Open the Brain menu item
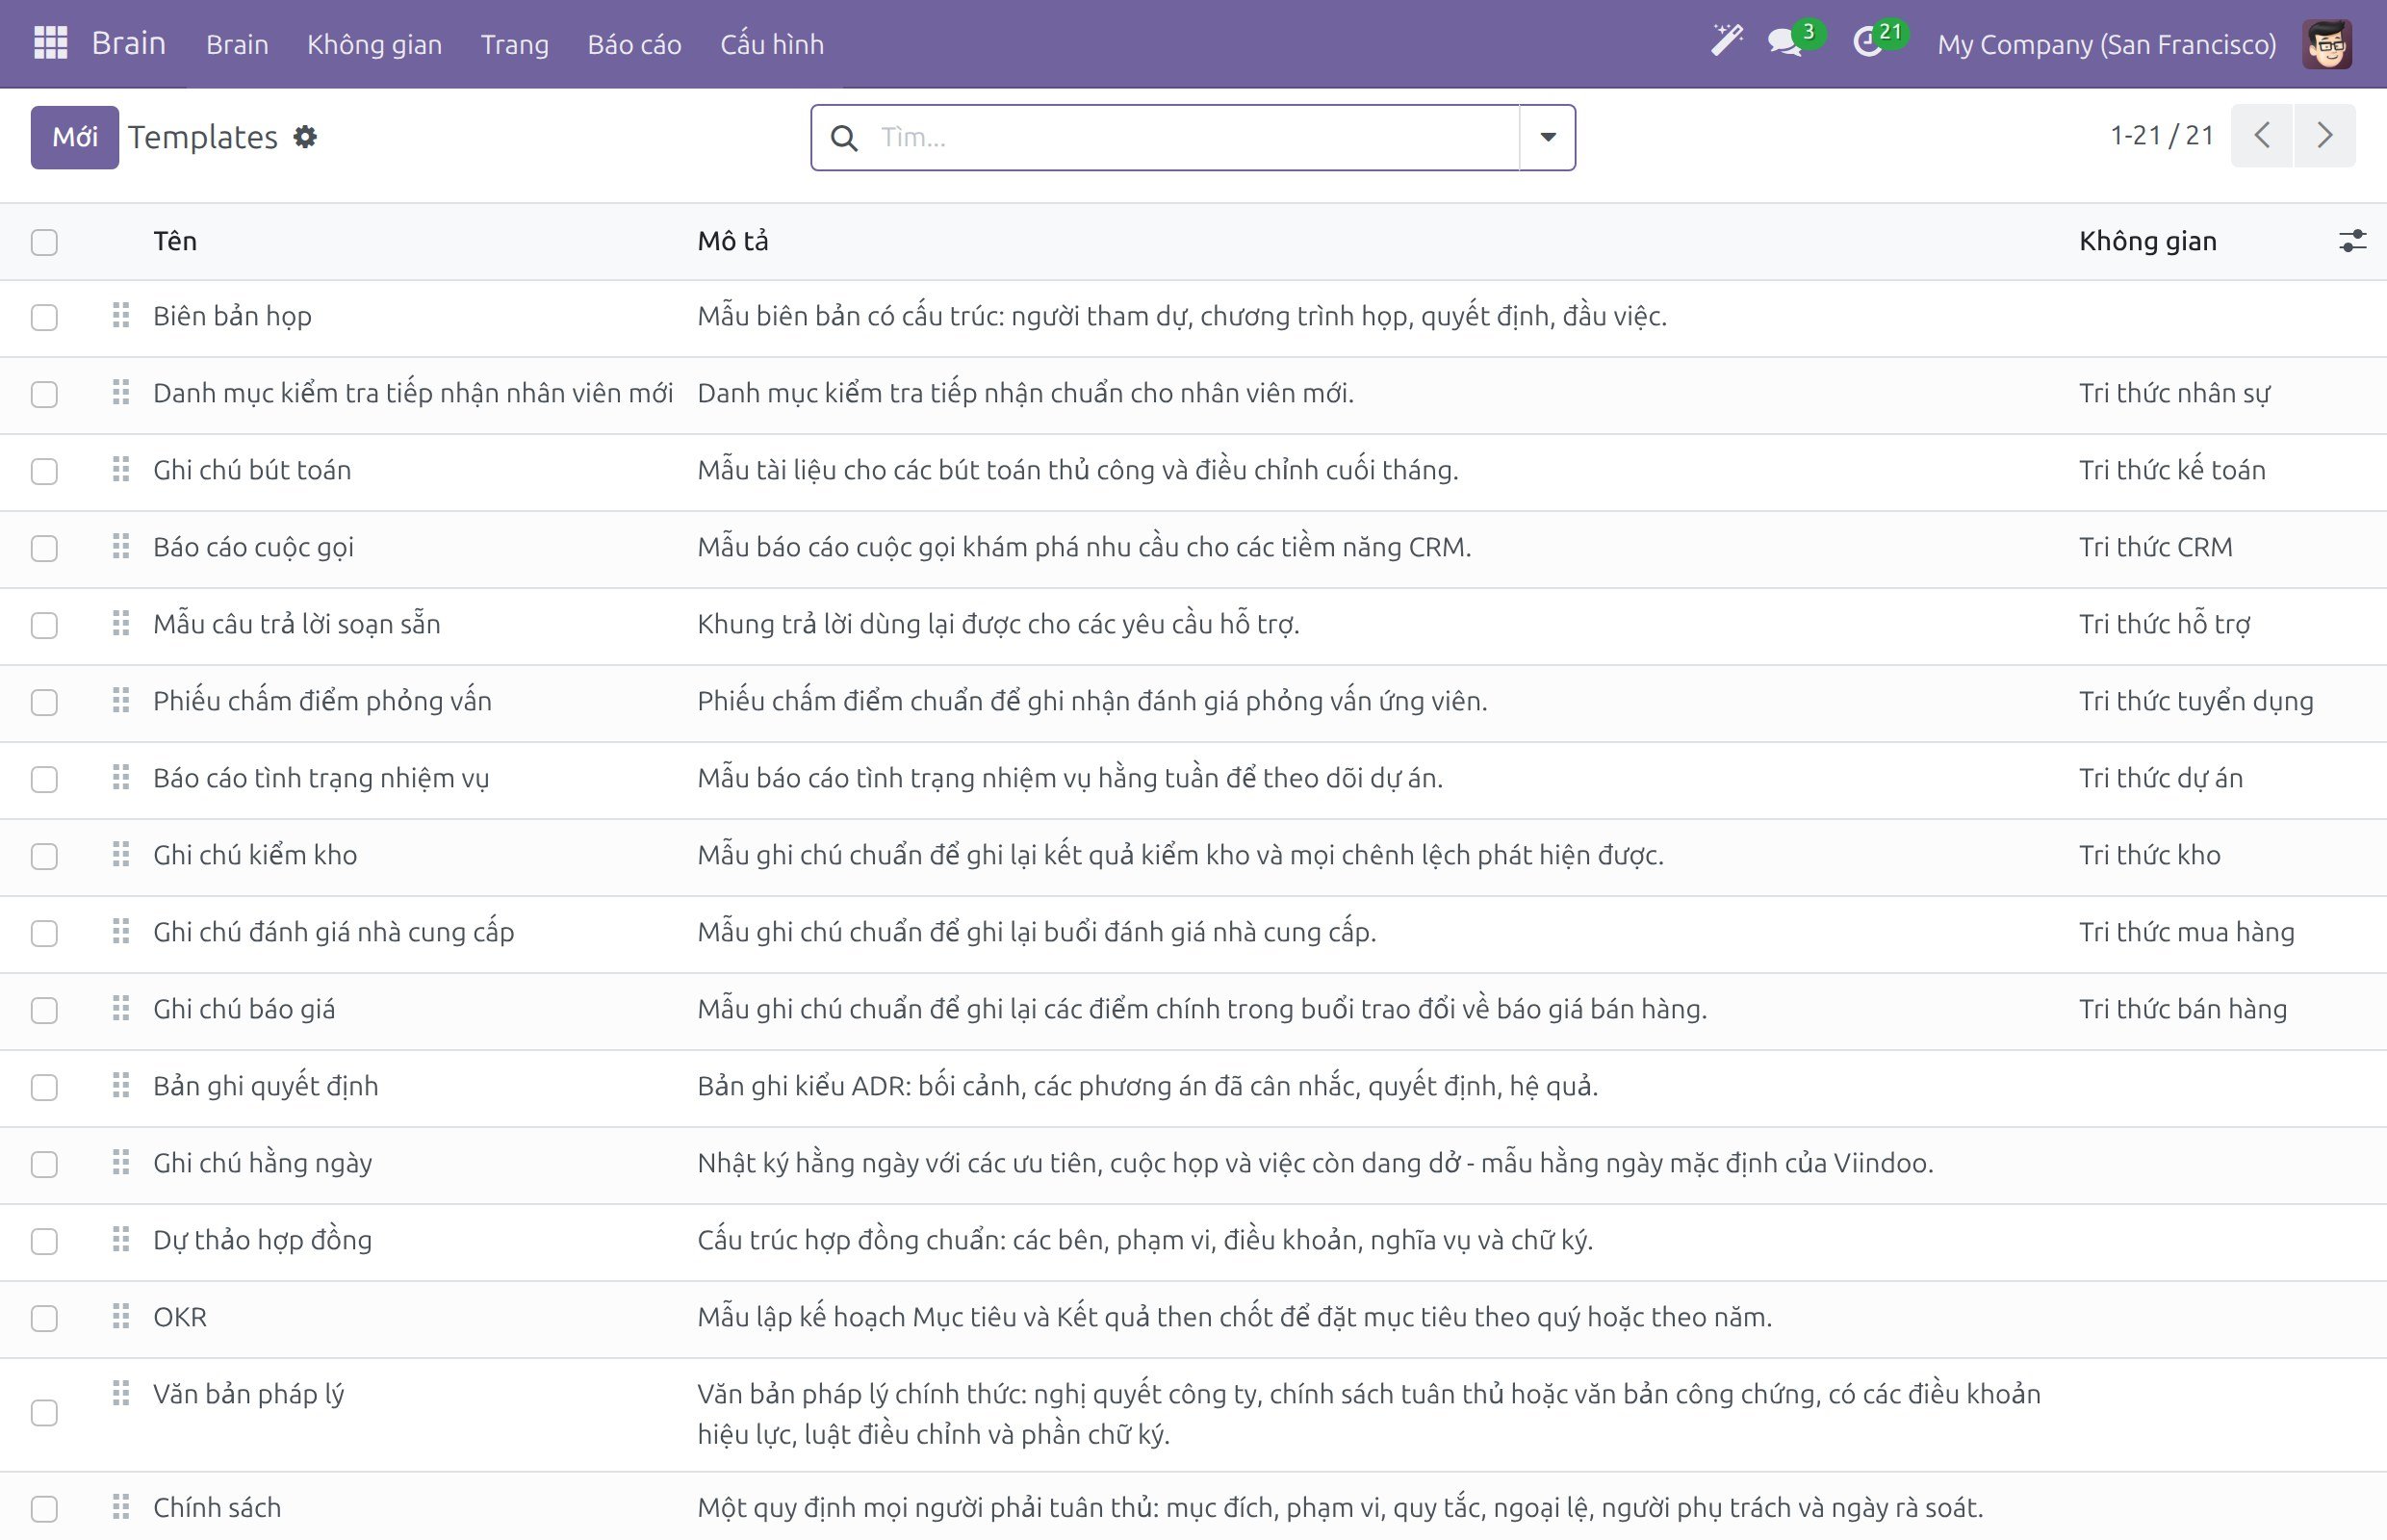Viewport: 2387px width, 1540px height. (237, 44)
